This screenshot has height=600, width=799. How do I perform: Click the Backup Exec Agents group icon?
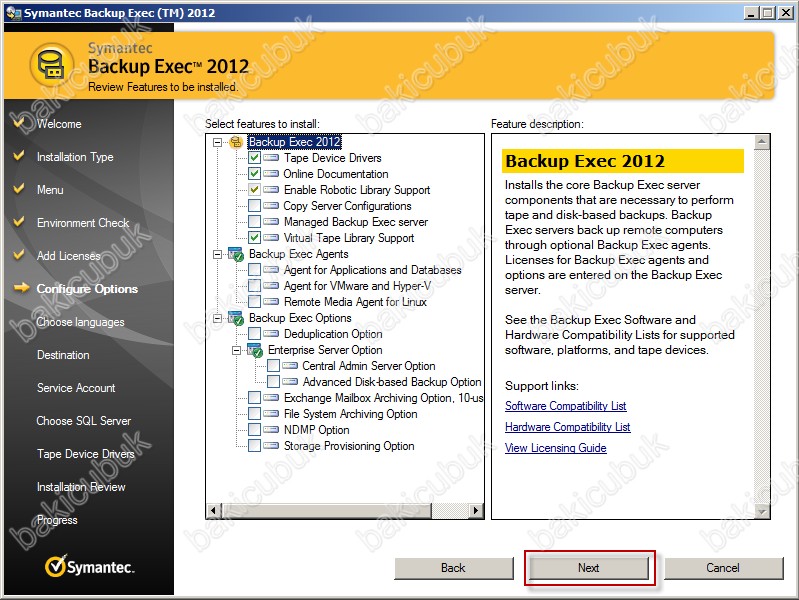(236, 254)
